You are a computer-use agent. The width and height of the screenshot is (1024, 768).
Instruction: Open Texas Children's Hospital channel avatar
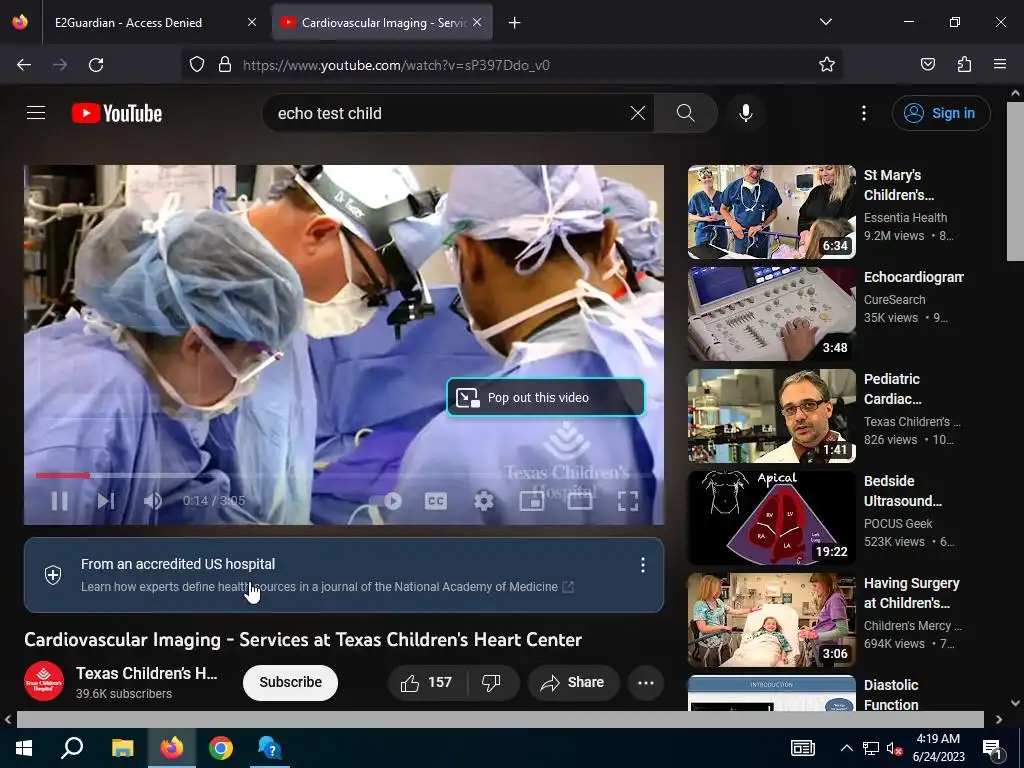(x=44, y=682)
